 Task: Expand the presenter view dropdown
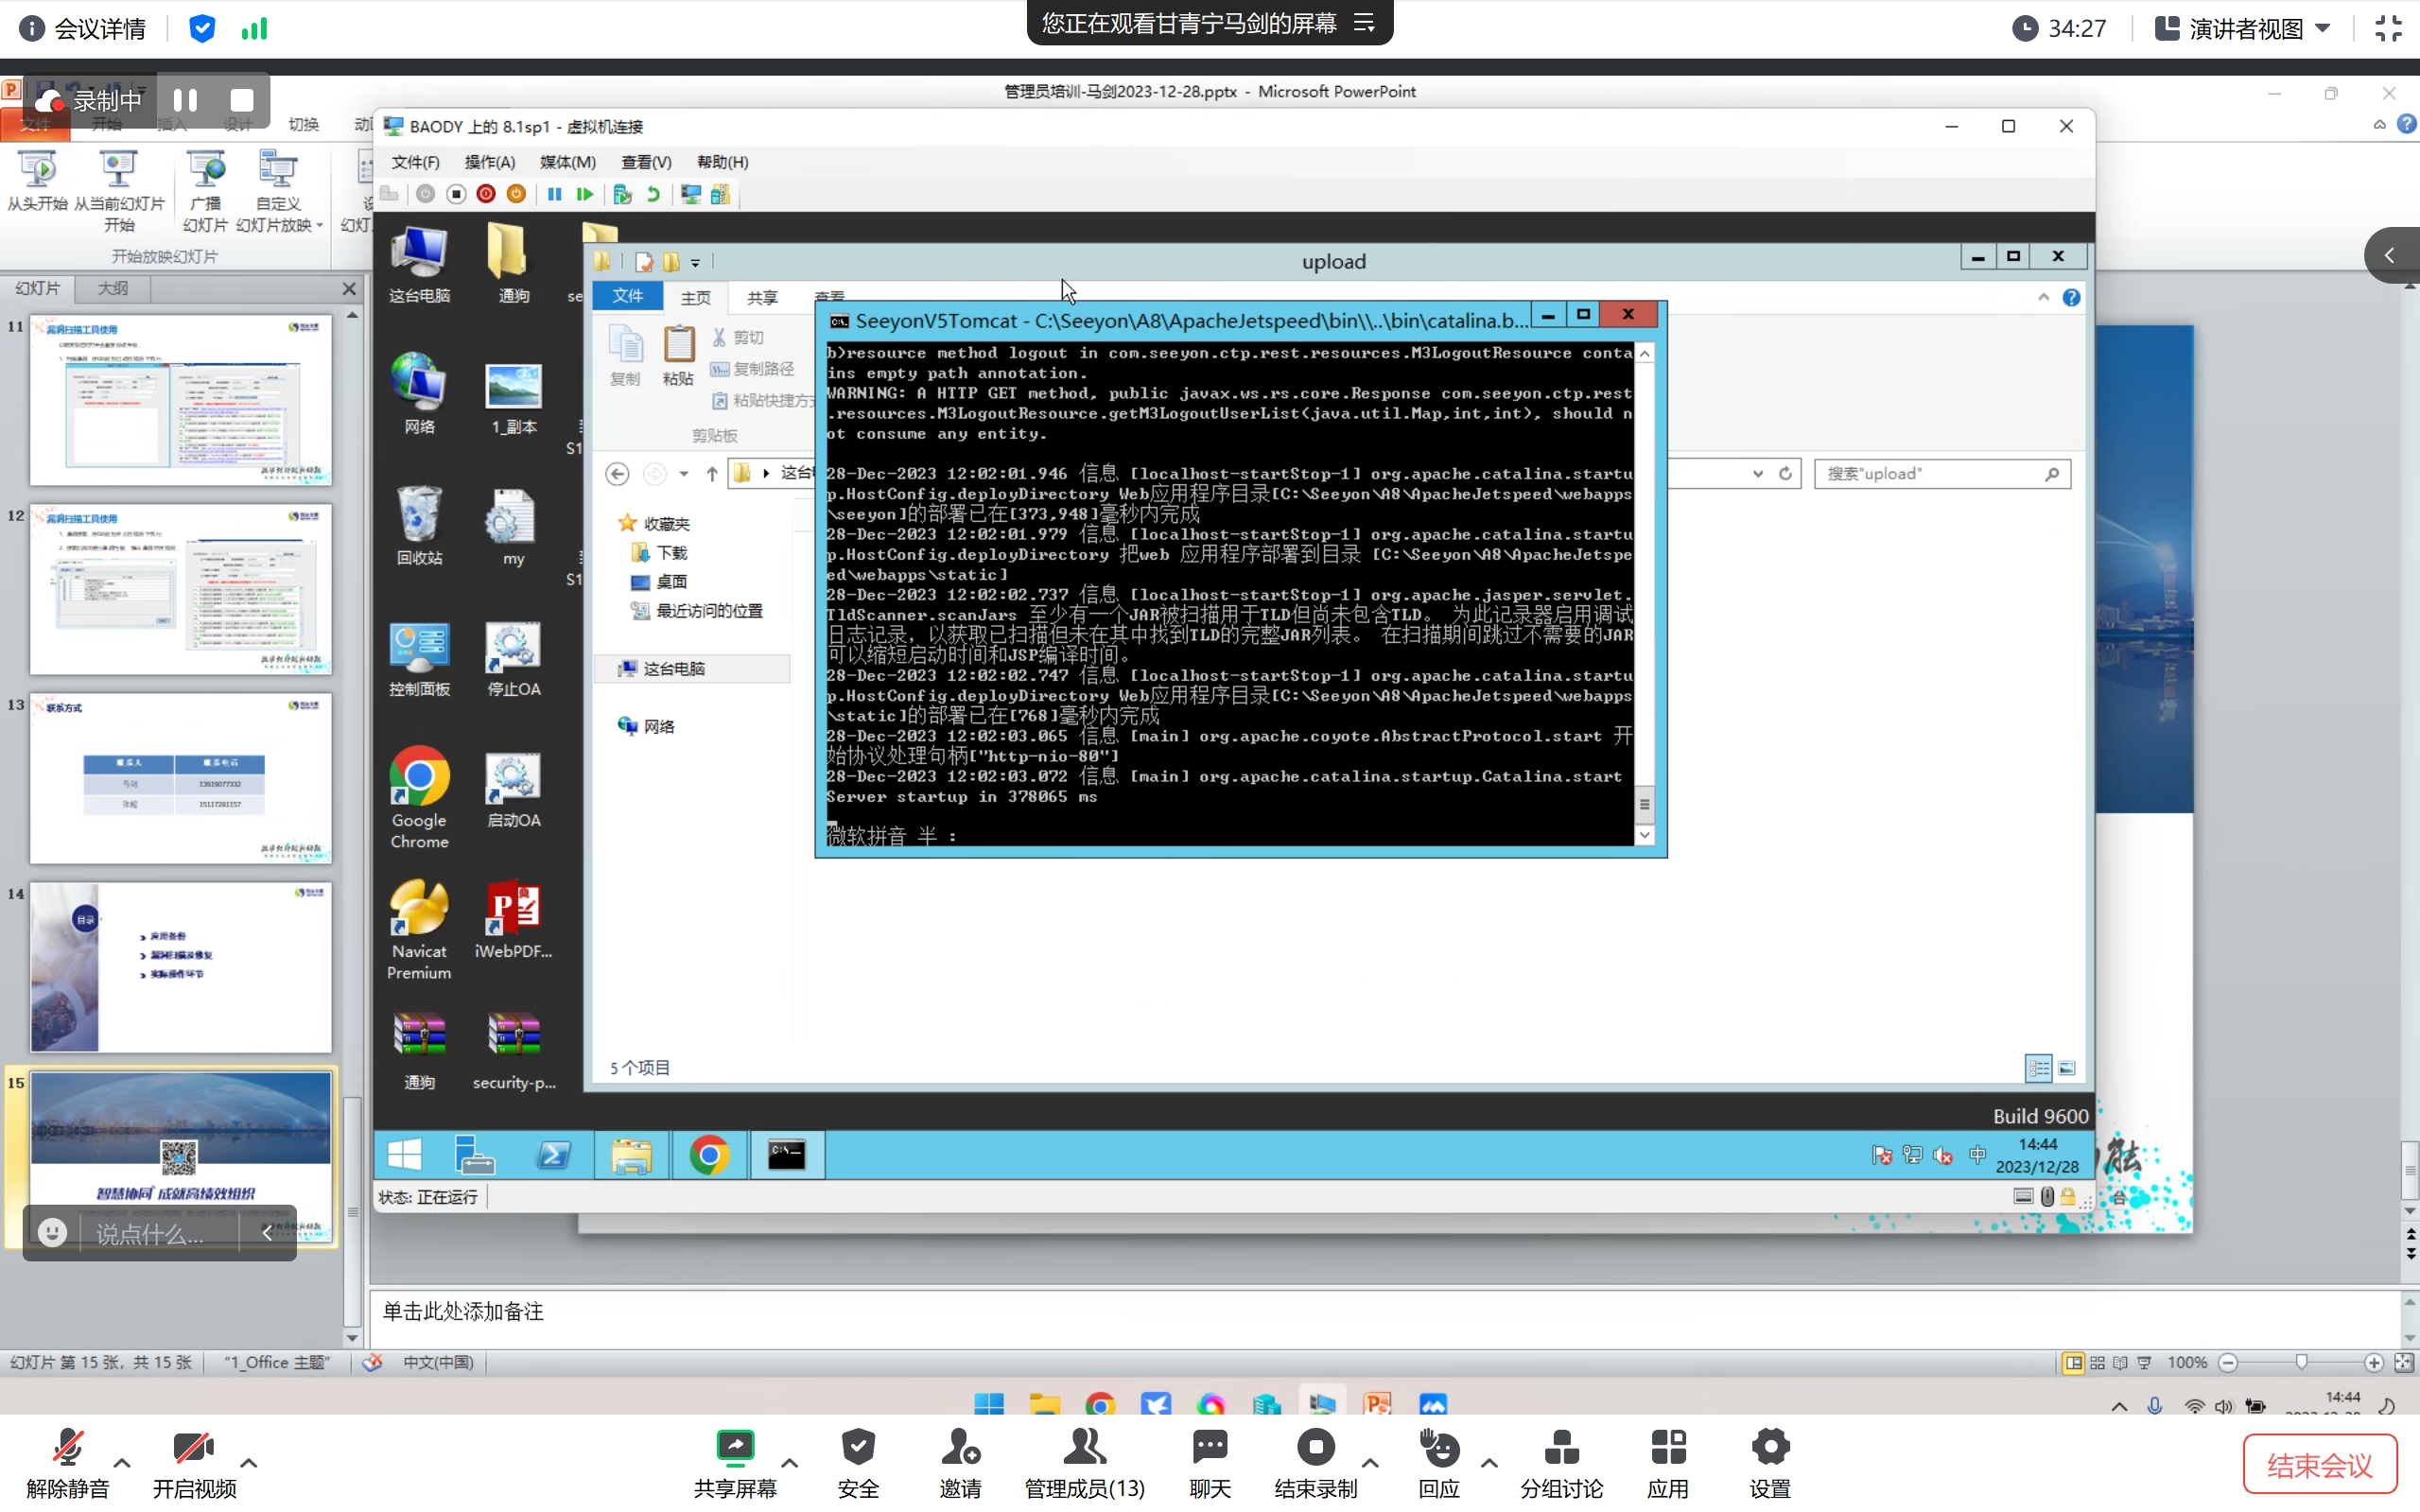pos(2322,28)
